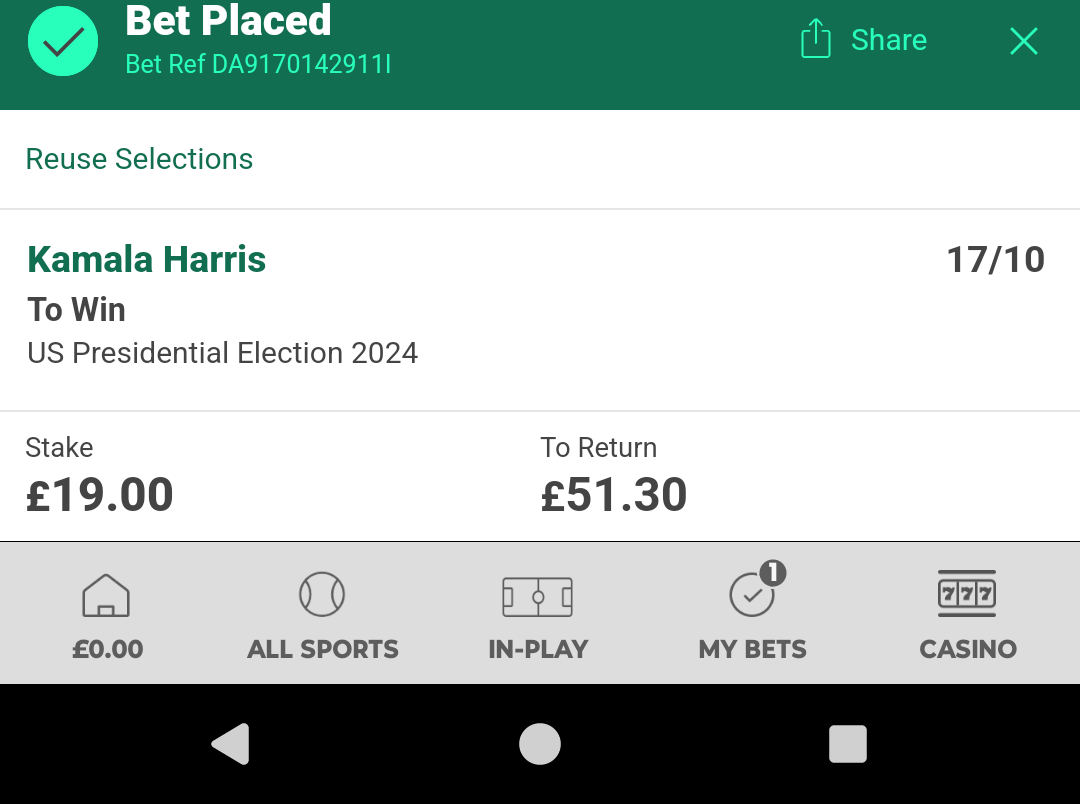
Task: Click the Share text button
Action: (x=889, y=40)
